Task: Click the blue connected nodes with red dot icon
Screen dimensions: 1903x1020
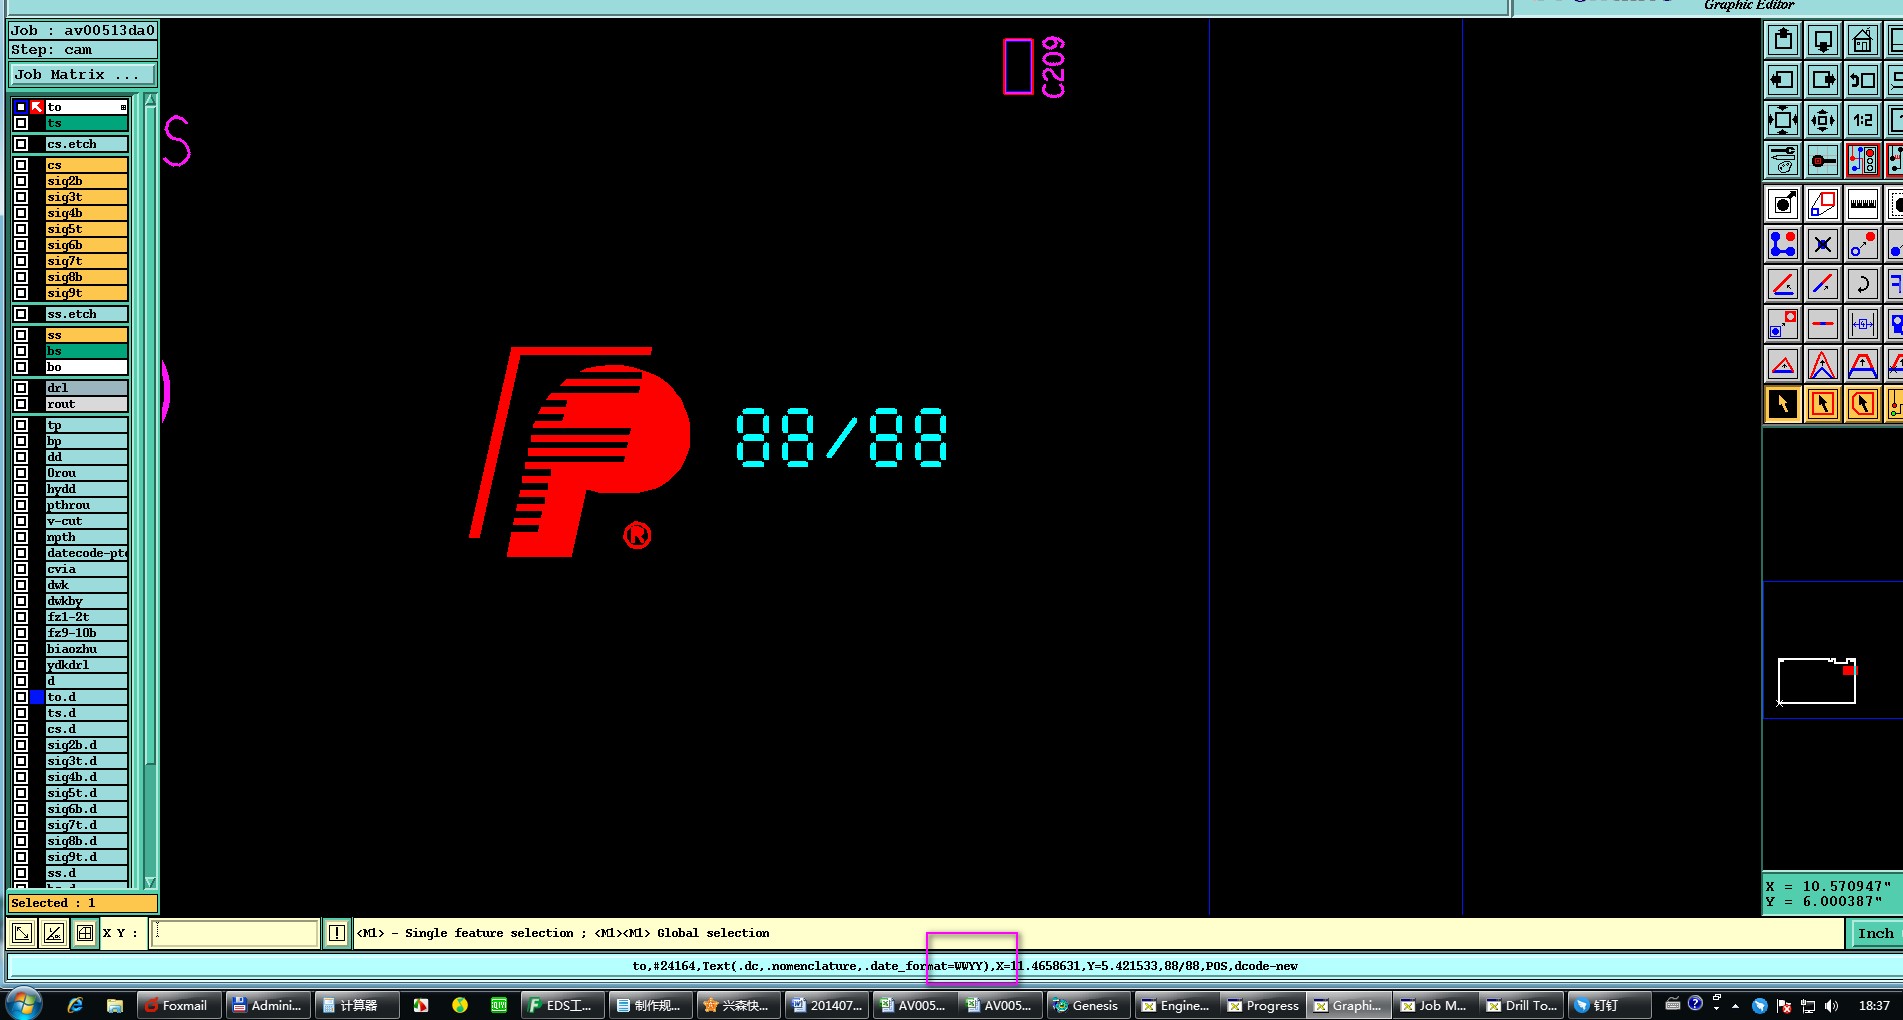Action: click(1783, 244)
